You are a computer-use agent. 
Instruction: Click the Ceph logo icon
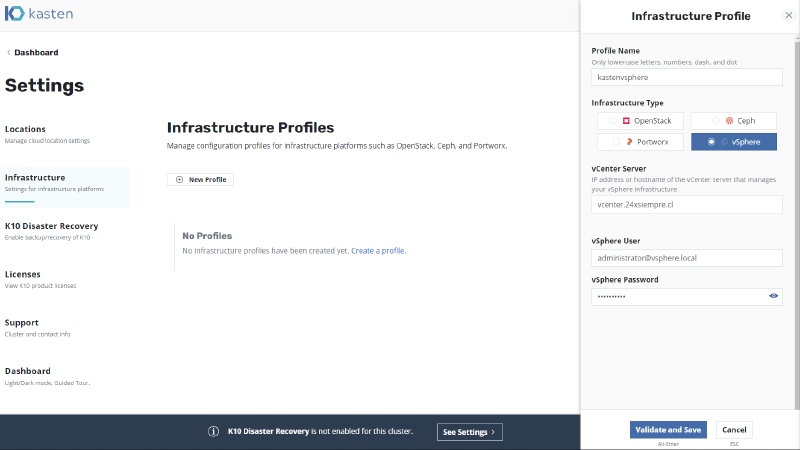pos(729,121)
